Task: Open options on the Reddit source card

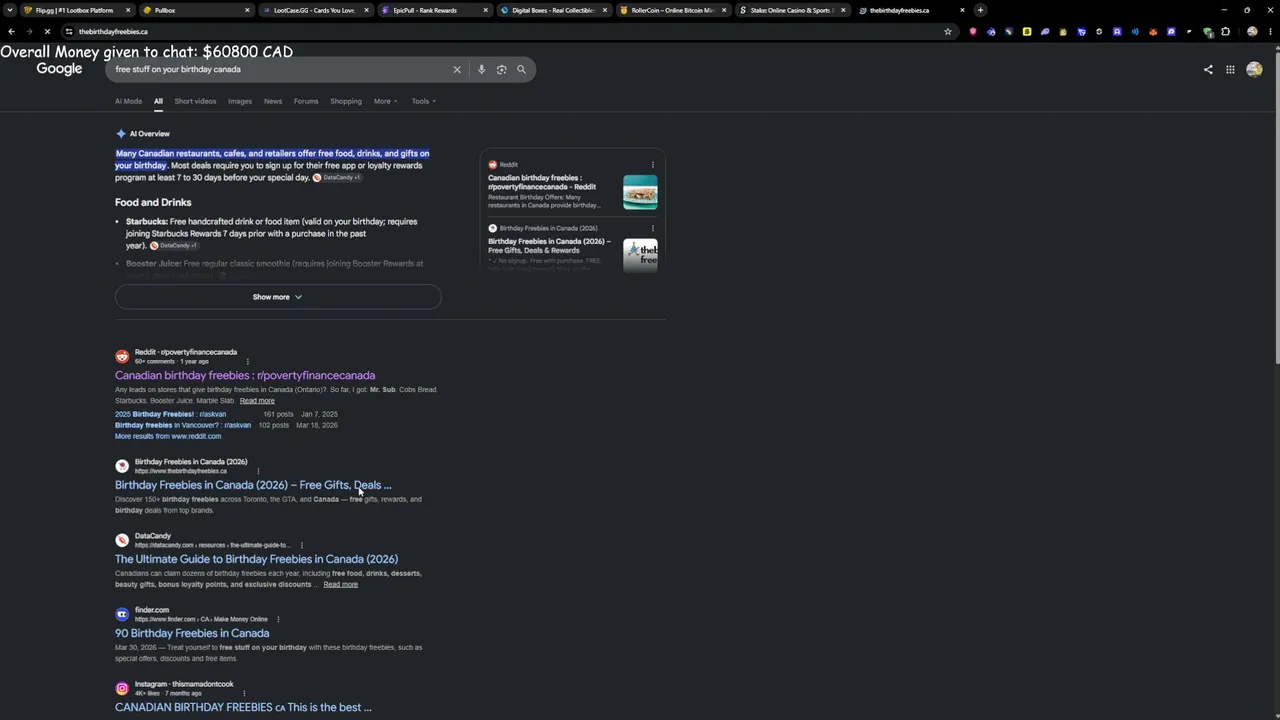Action: tap(653, 165)
